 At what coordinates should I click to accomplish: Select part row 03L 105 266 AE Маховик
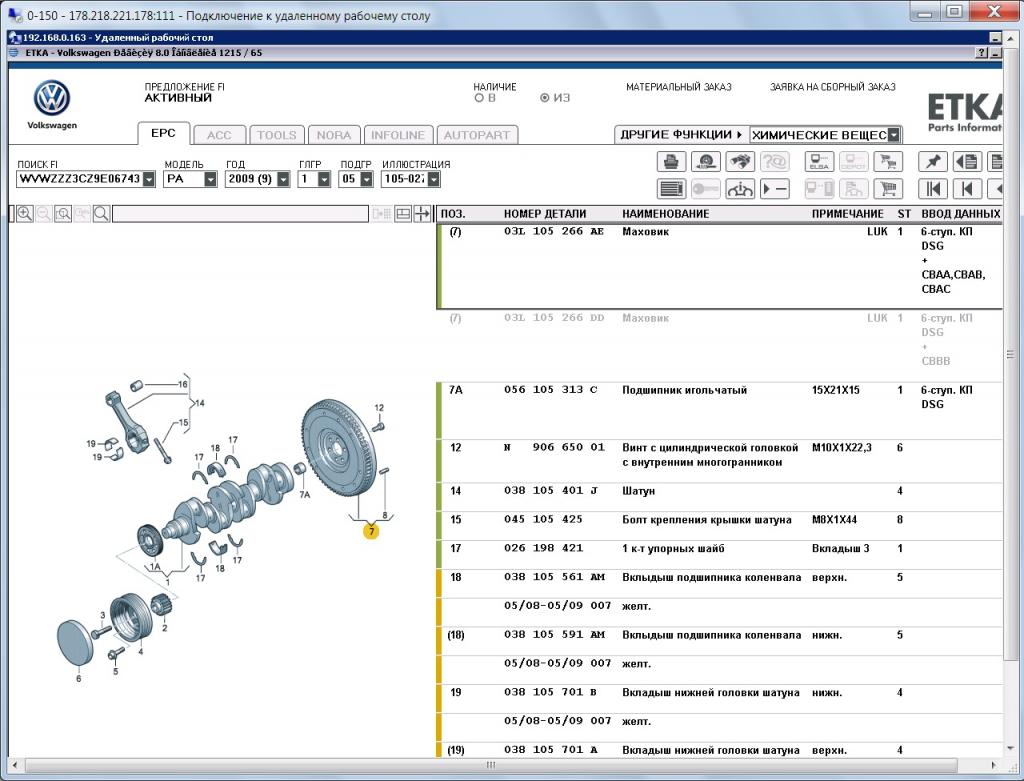click(x=719, y=266)
